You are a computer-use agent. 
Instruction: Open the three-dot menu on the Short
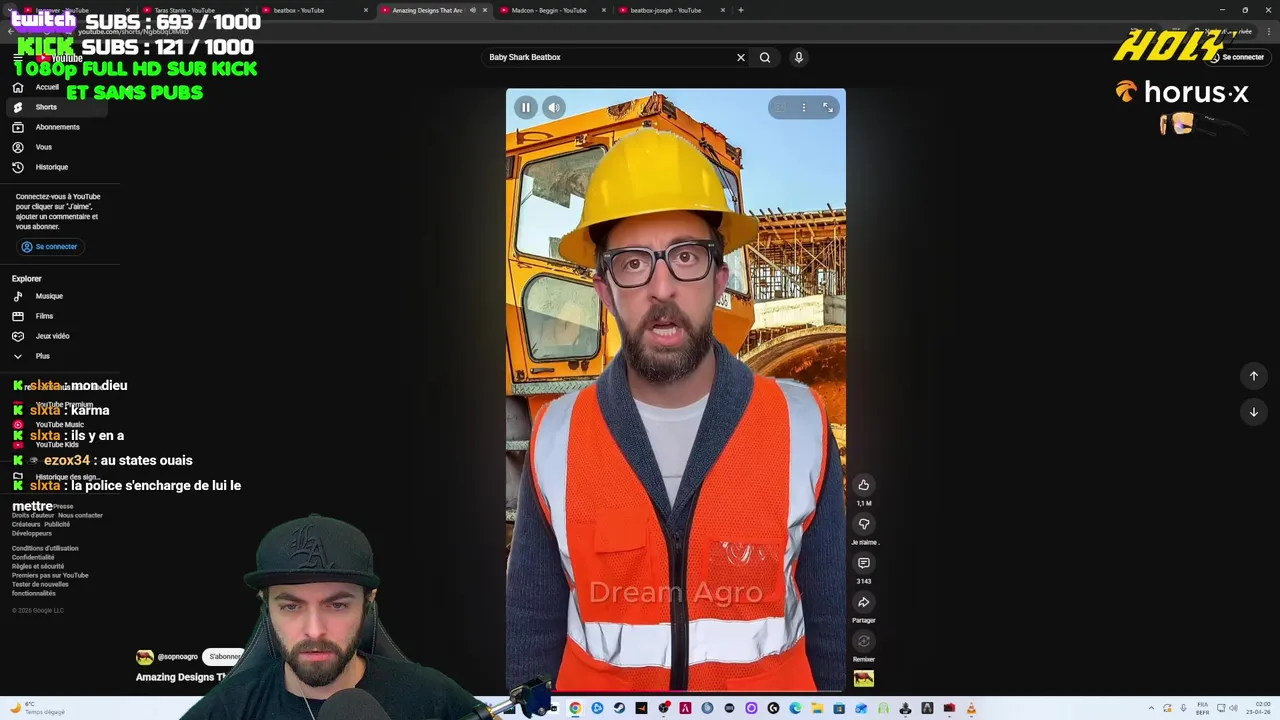(x=803, y=107)
